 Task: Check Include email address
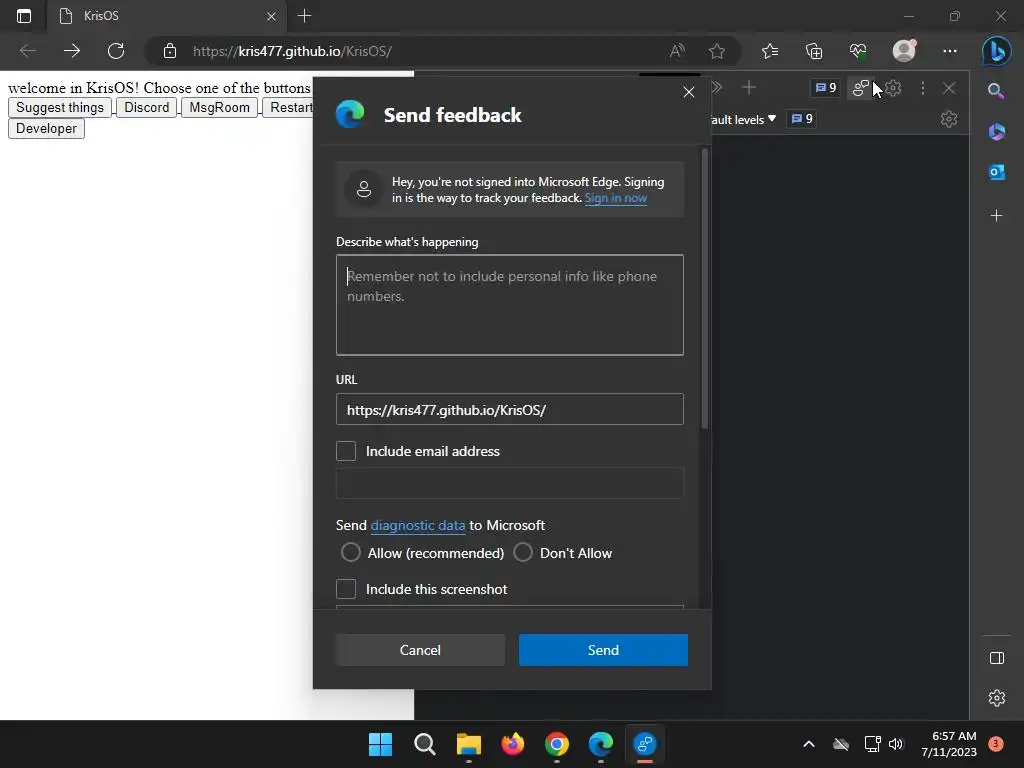[x=346, y=451]
